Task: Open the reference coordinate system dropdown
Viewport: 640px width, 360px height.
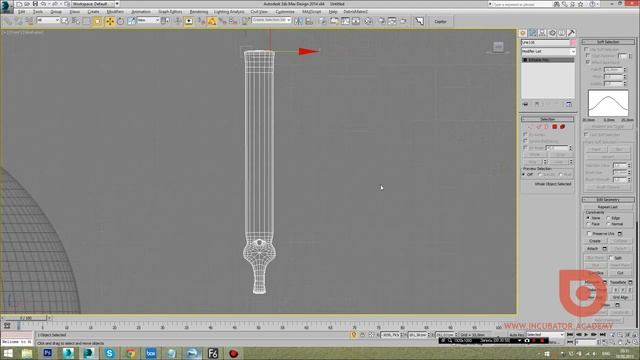Action: pyautogui.click(x=148, y=20)
